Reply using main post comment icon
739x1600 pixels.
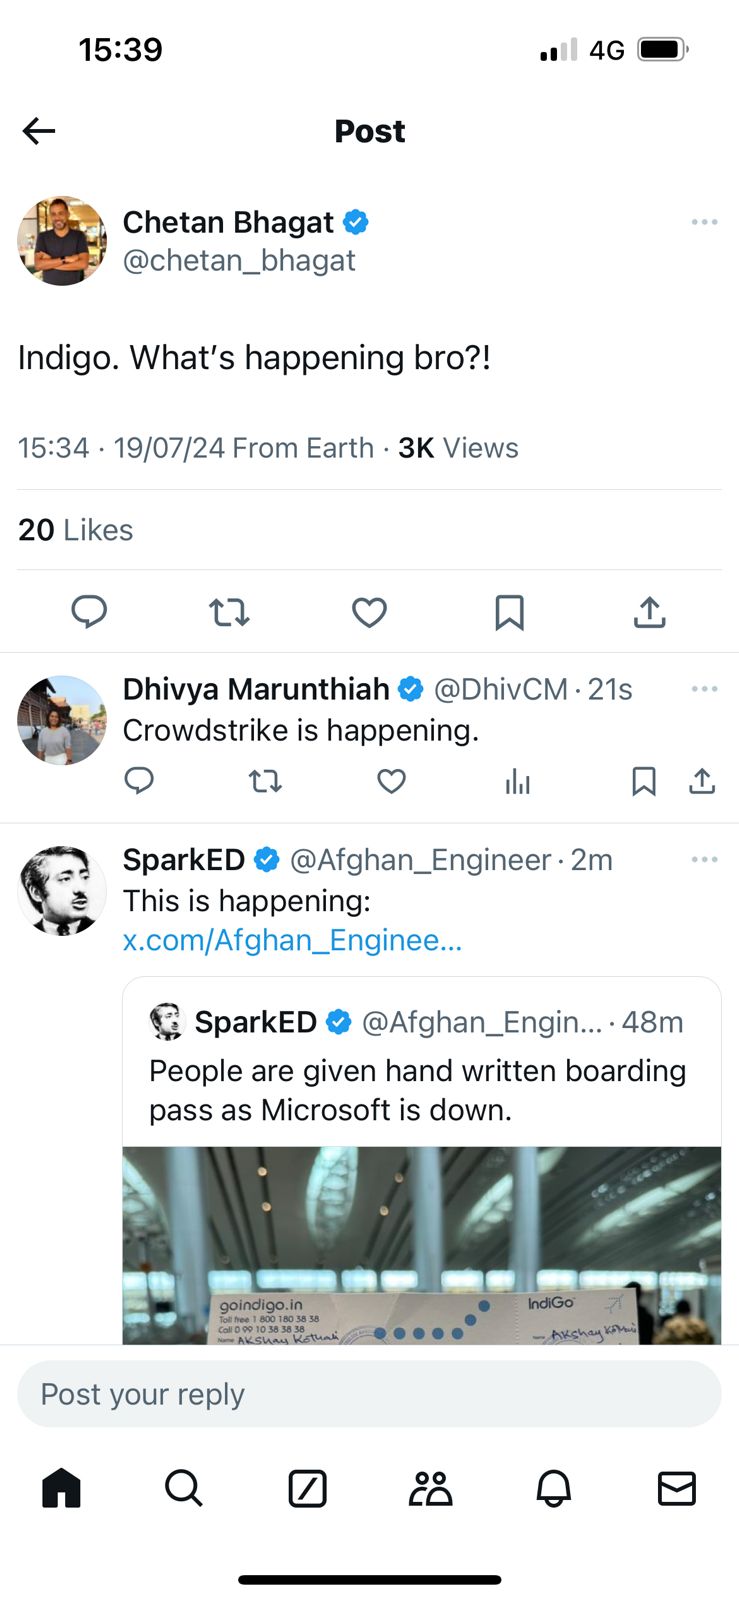click(89, 612)
